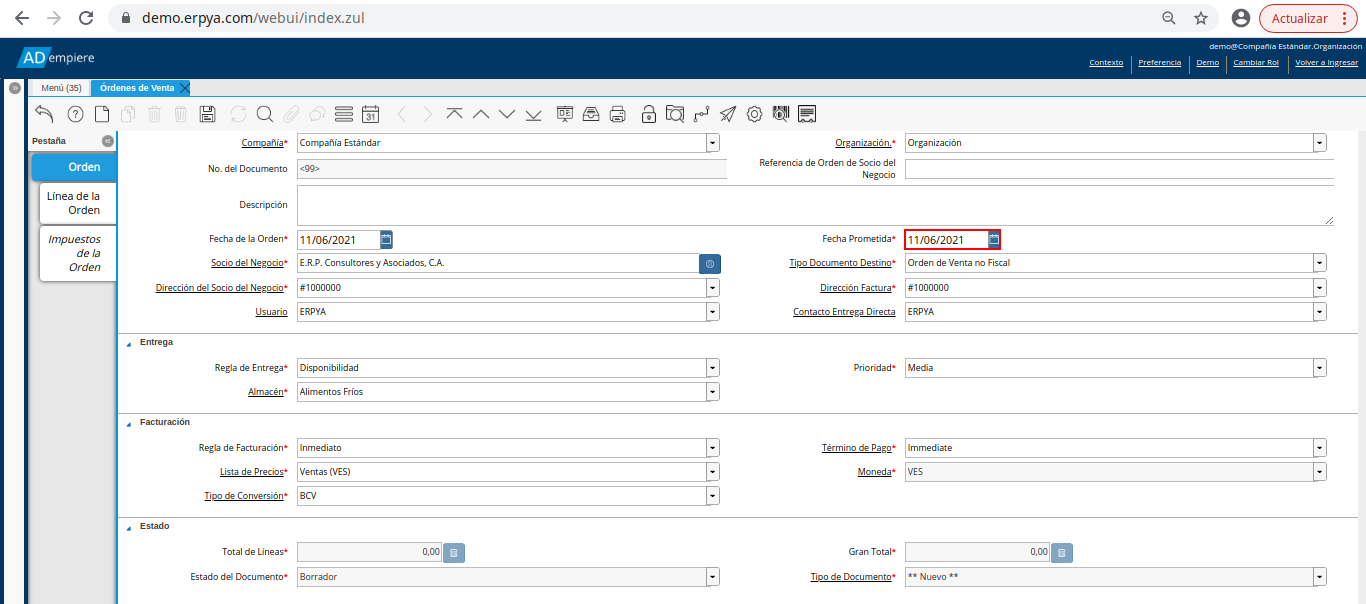Save the record using the floppy disk icon
This screenshot has width=1366, height=604.
click(208, 114)
